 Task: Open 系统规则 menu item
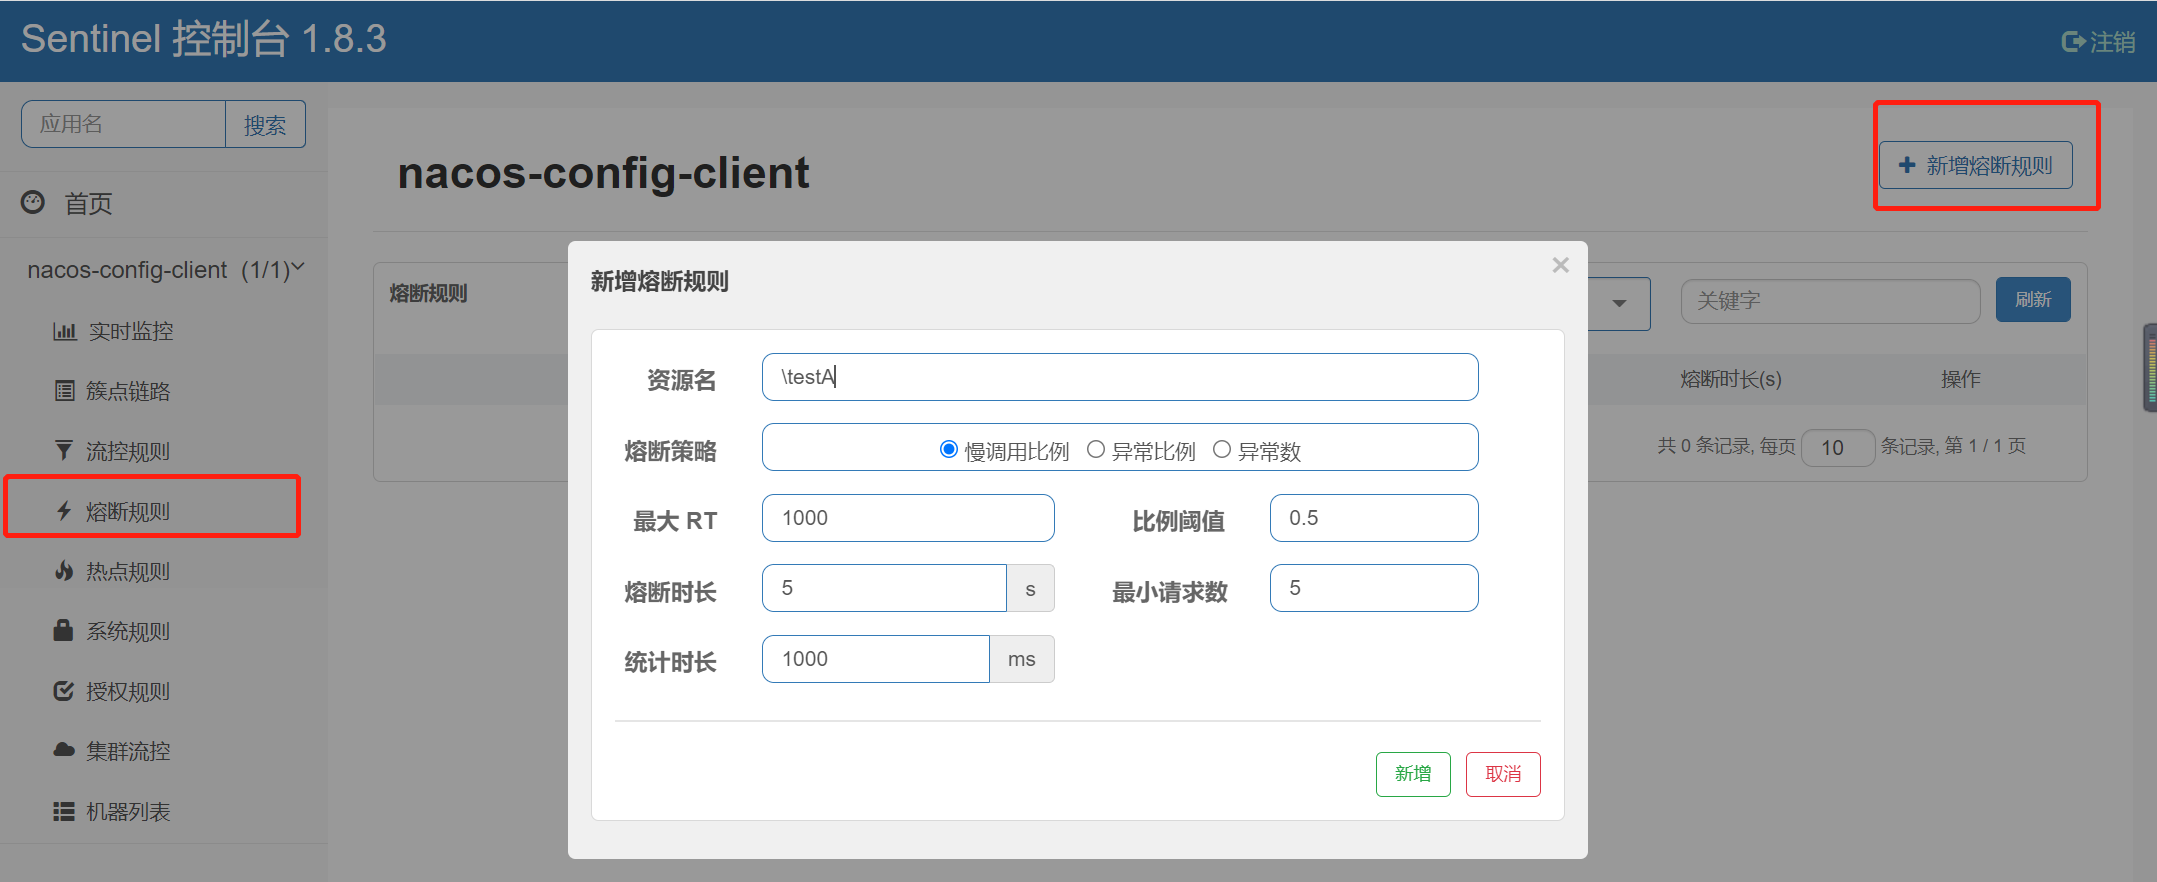[128, 631]
